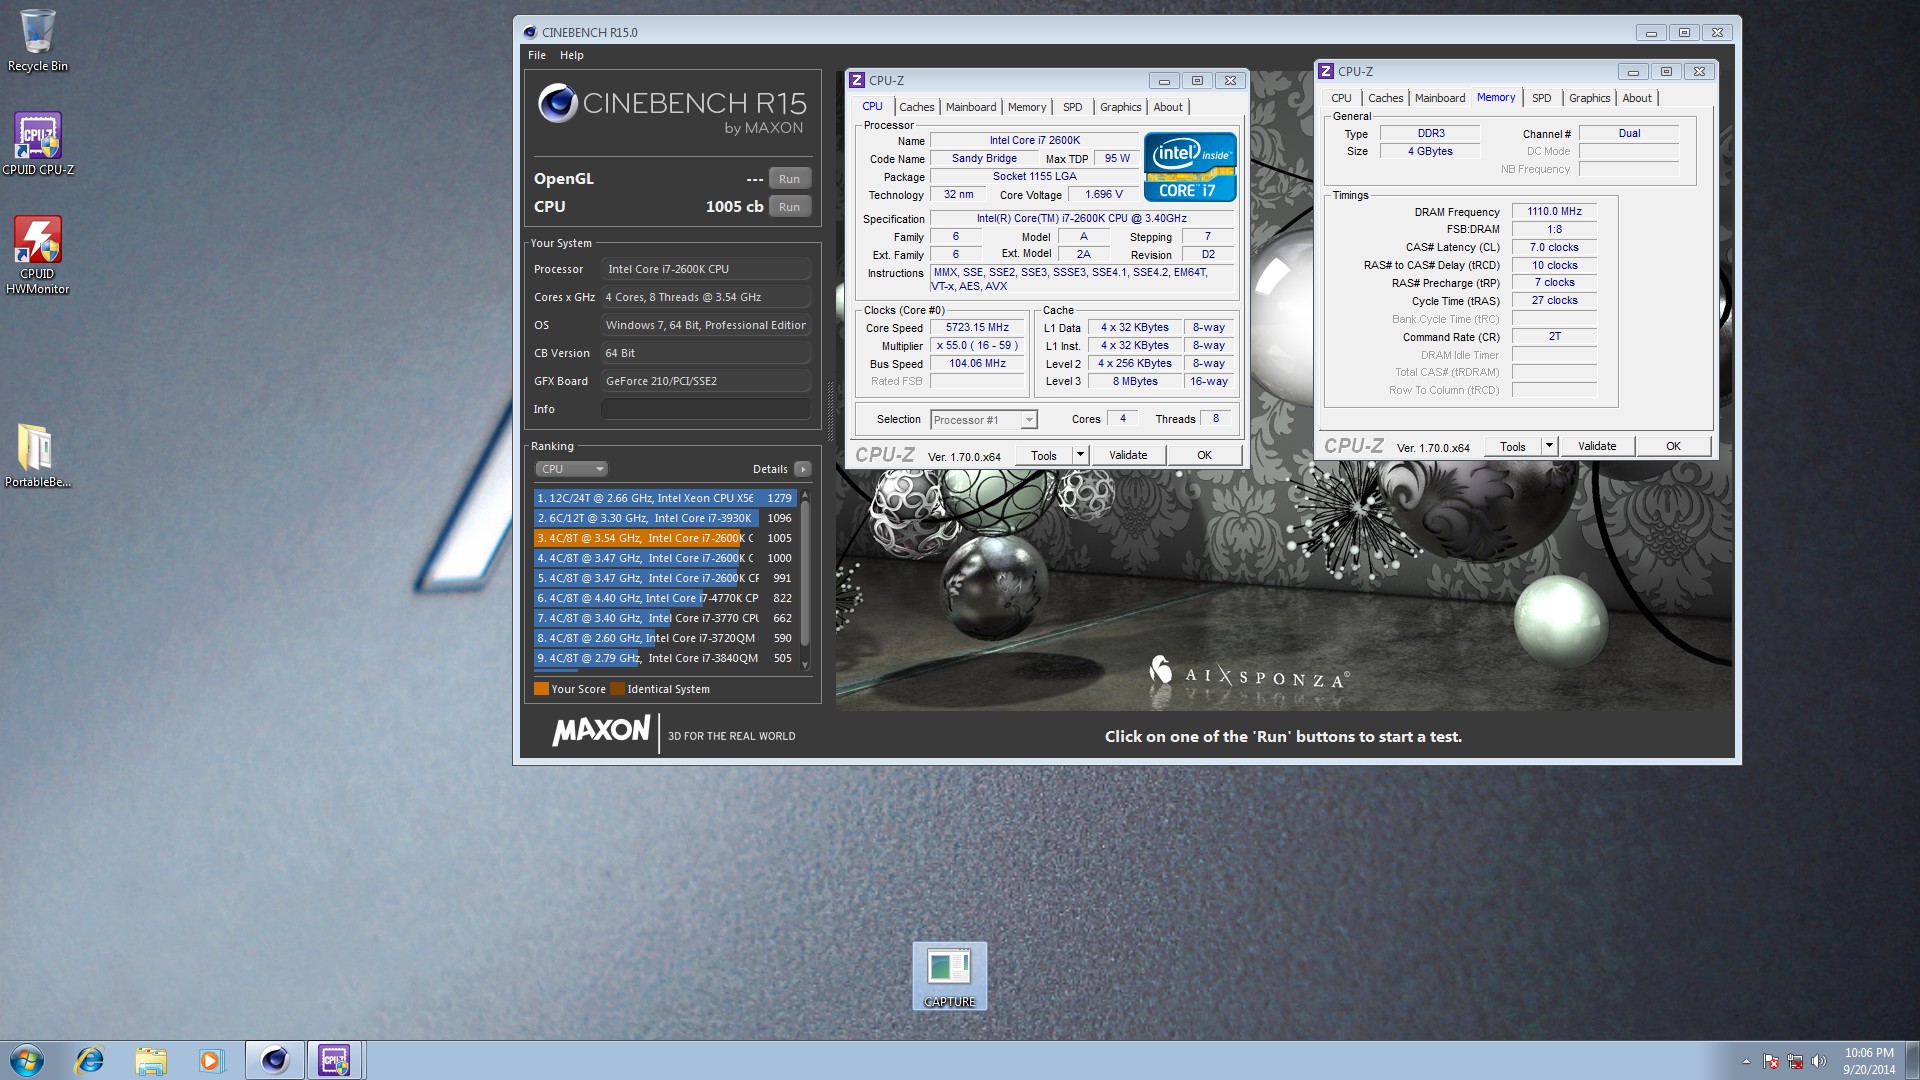The width and height of the screenshot is (1920, 1080).
Task: Switch to About tab in right CPU-Z
Action: (x=1636, y=98)
